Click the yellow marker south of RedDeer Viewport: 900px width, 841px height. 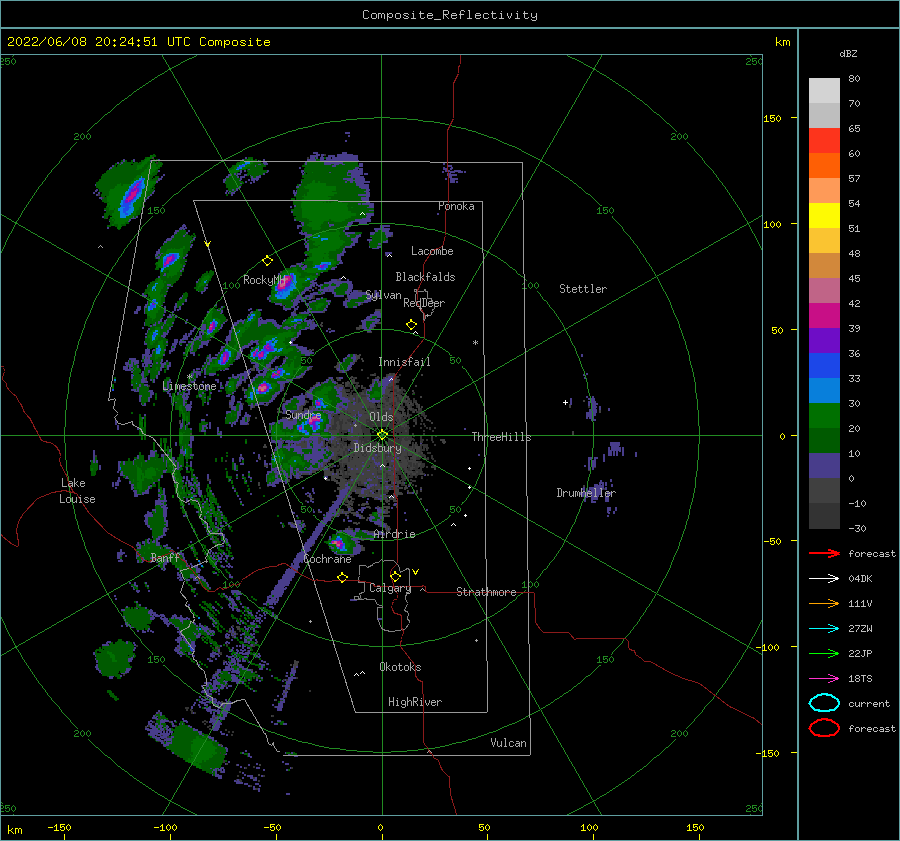point(411,325)
